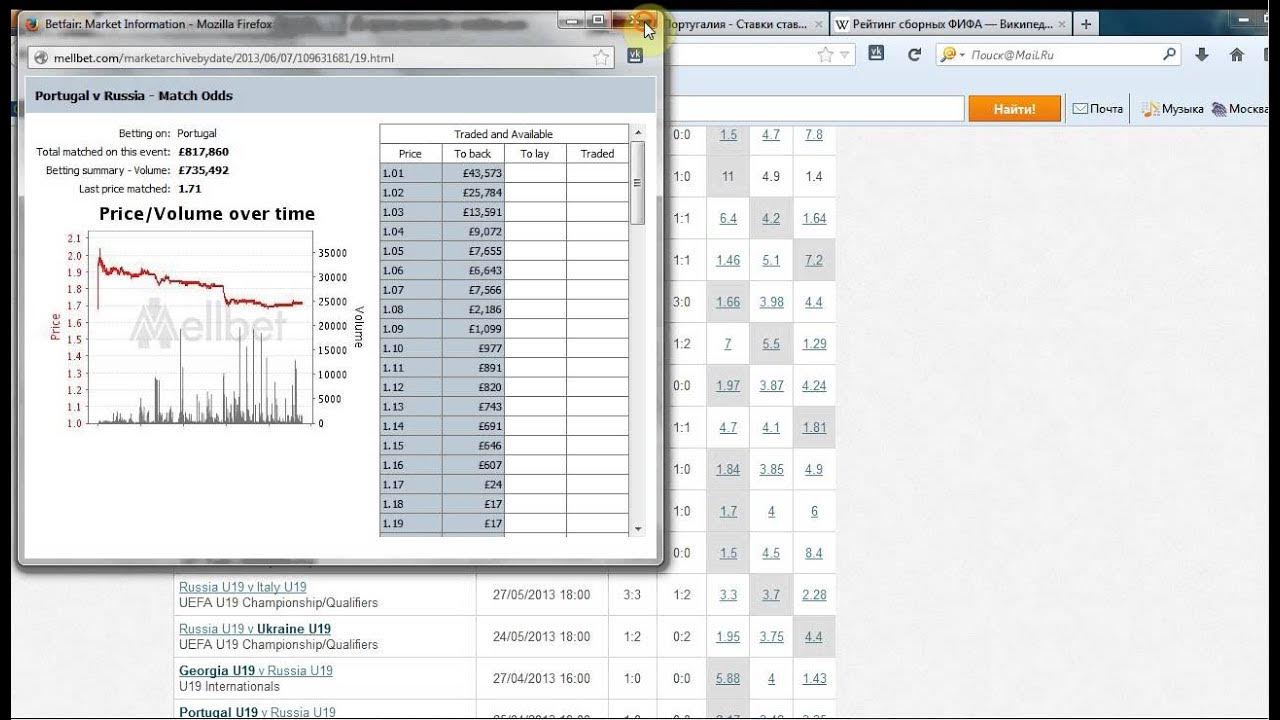Screen dimensions: 1280x720
Task: Close the Португалия - Ставки tab
Action: (819, 24)
